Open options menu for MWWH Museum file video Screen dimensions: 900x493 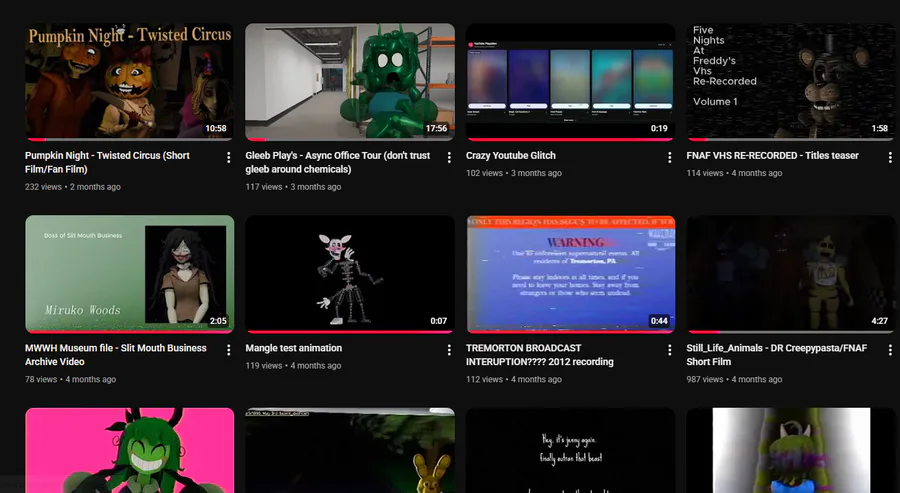(x=228, y=350)
